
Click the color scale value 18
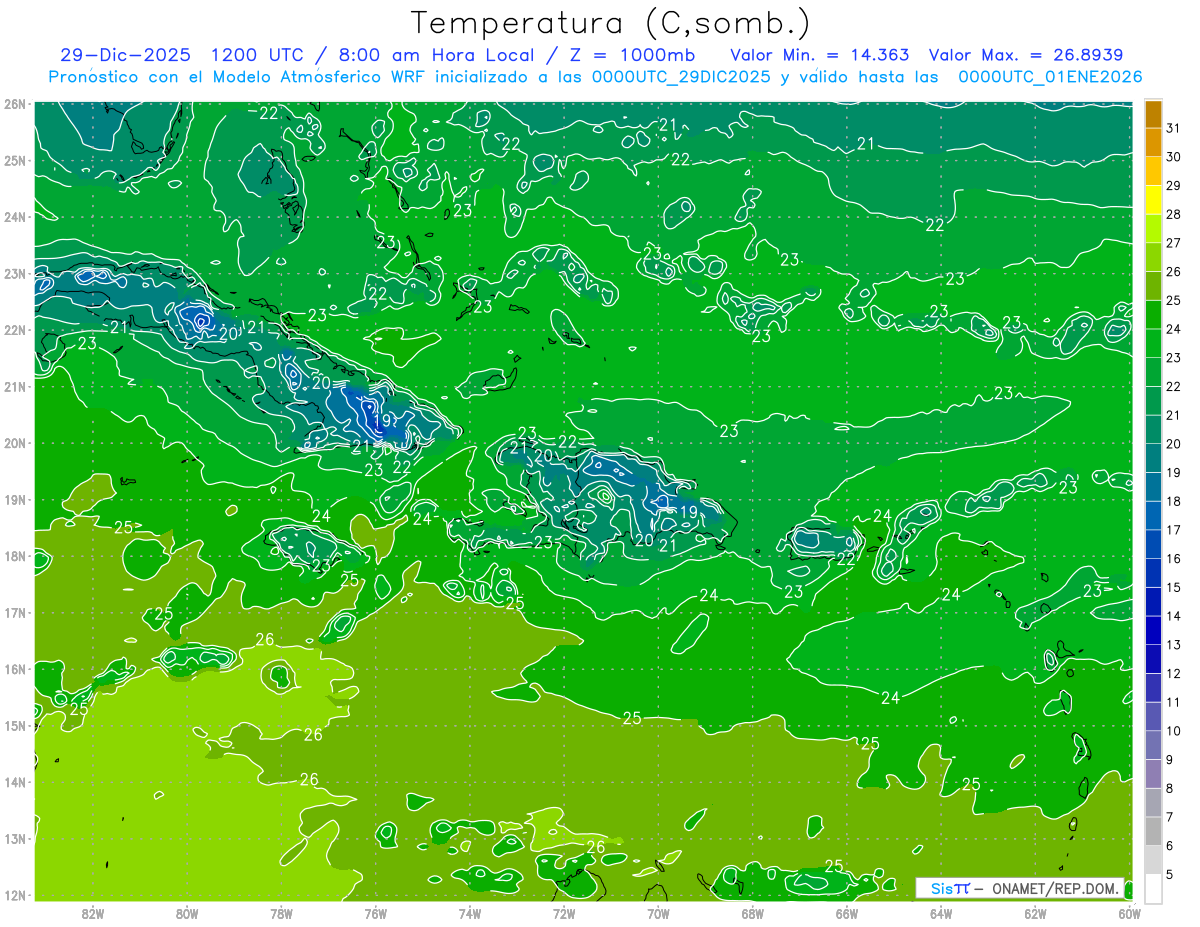pyautogui.click(x=1174, y=501)
